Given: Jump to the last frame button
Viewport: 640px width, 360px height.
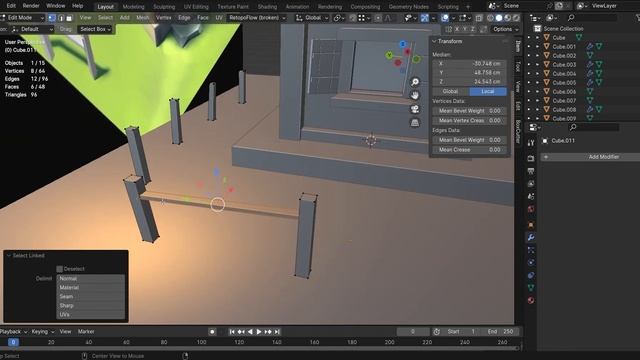Looking at the screenshot, I should [x=277, y=332].
